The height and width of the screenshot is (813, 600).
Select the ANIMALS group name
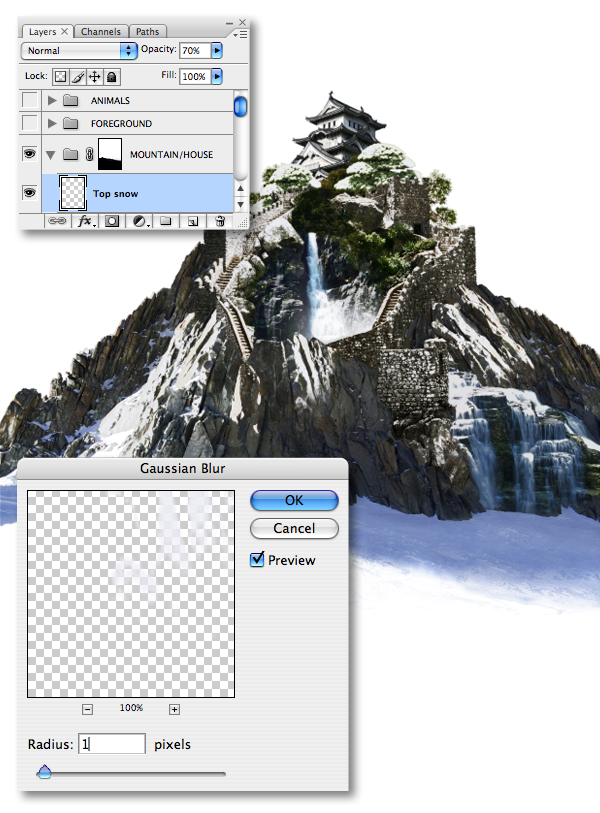point(110,101)
